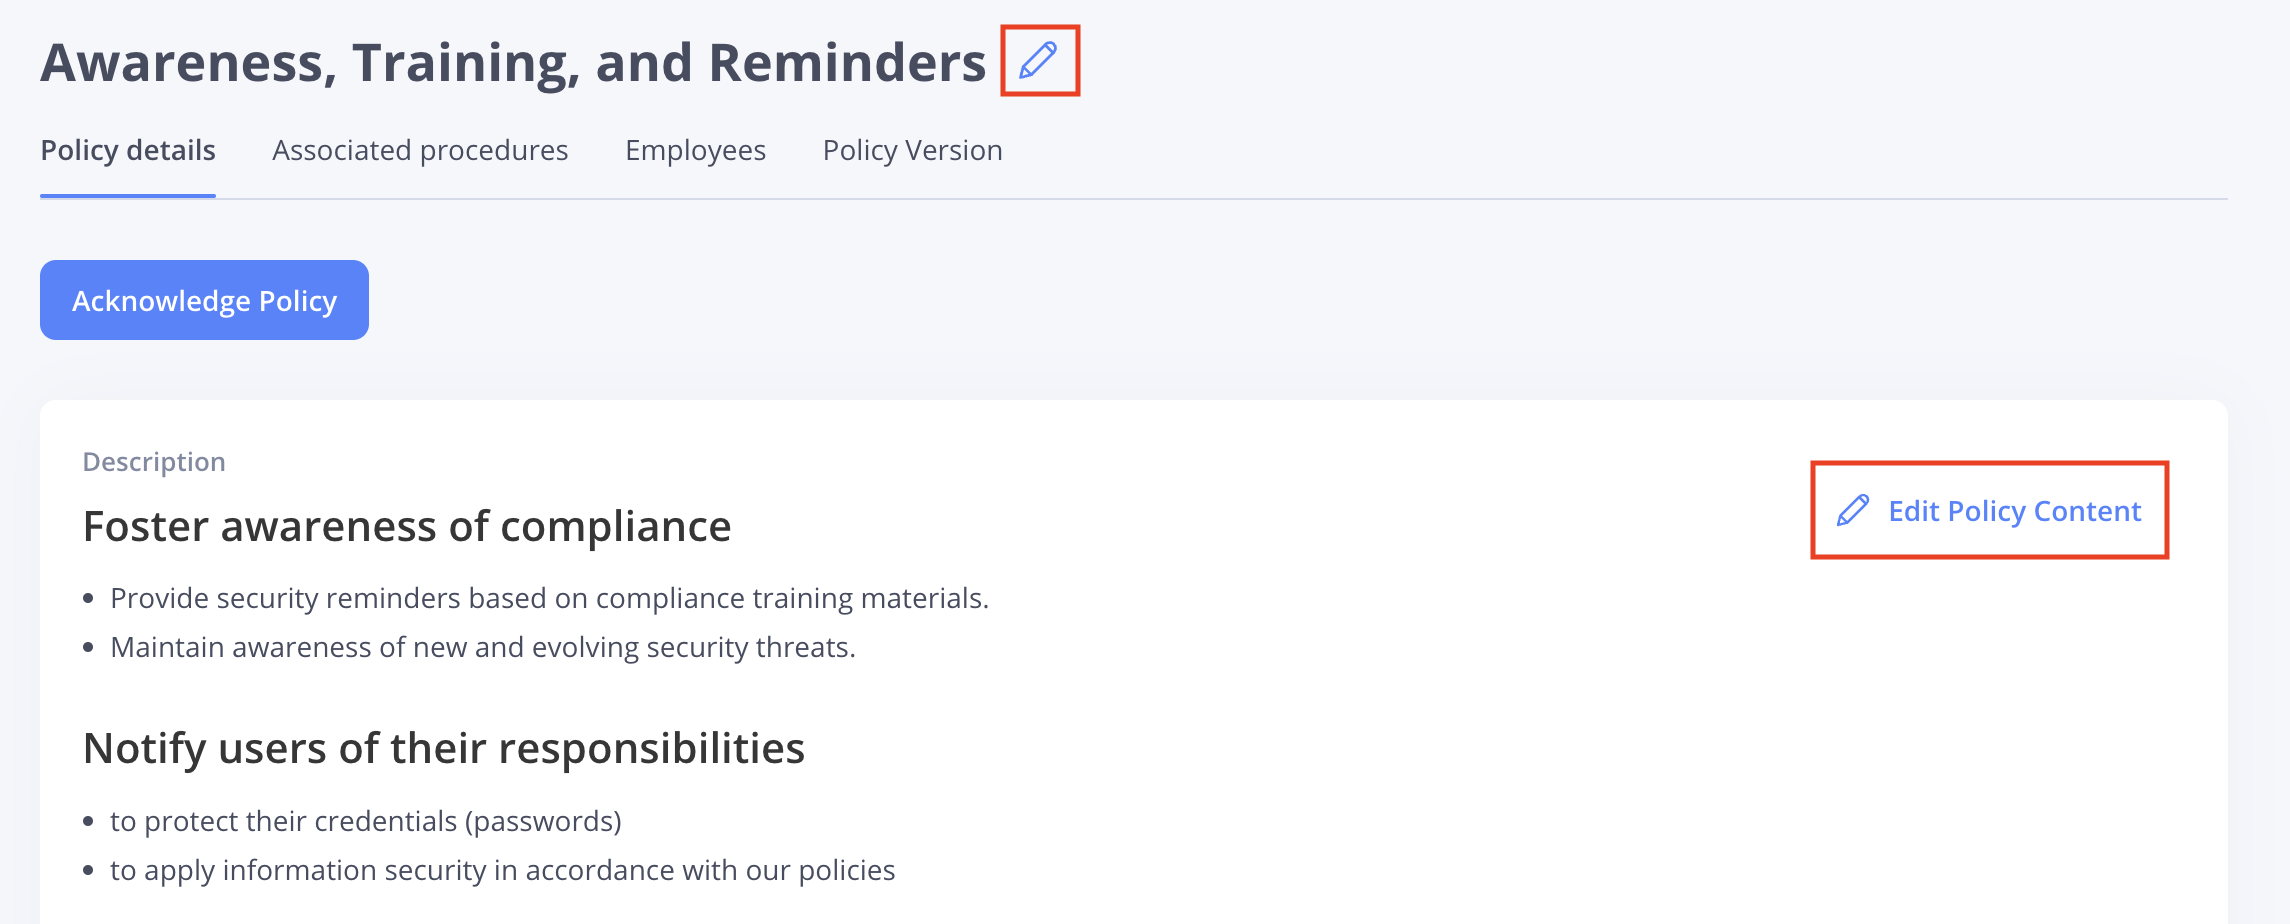This screenshot has width=2290, height=924.
Task: Click the Description label
Action: [x=154, y=462]
